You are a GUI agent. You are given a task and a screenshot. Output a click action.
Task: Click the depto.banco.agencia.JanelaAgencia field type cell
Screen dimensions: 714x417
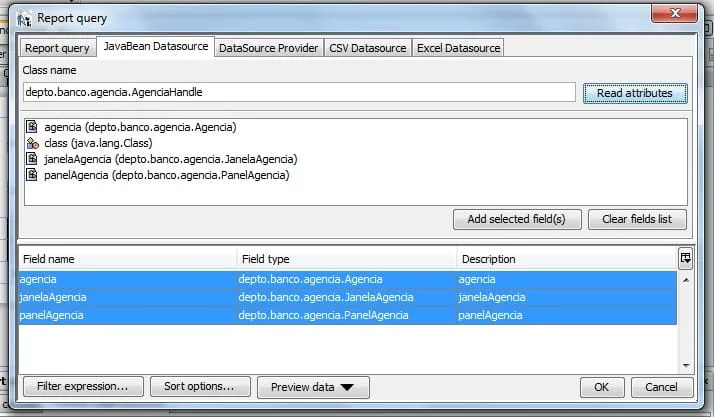pyautogui.click(x=347, y=297)
